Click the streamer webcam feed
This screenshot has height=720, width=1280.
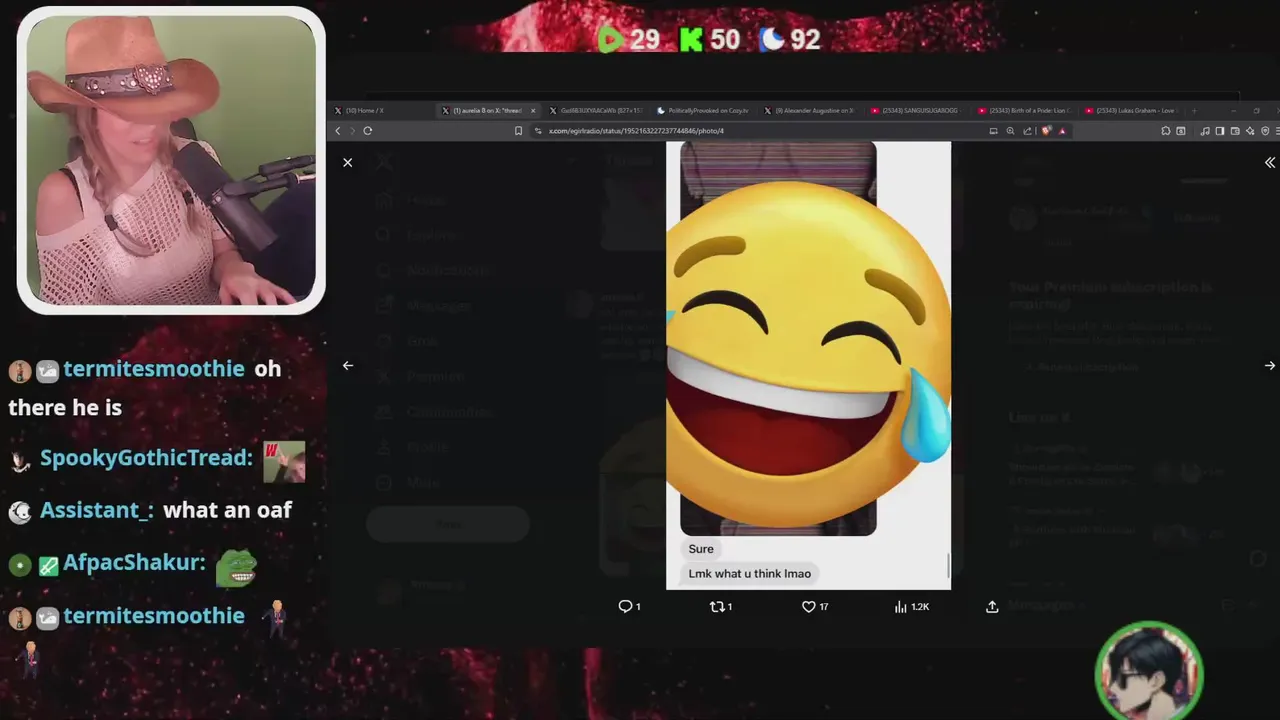(x=171, y=160)
